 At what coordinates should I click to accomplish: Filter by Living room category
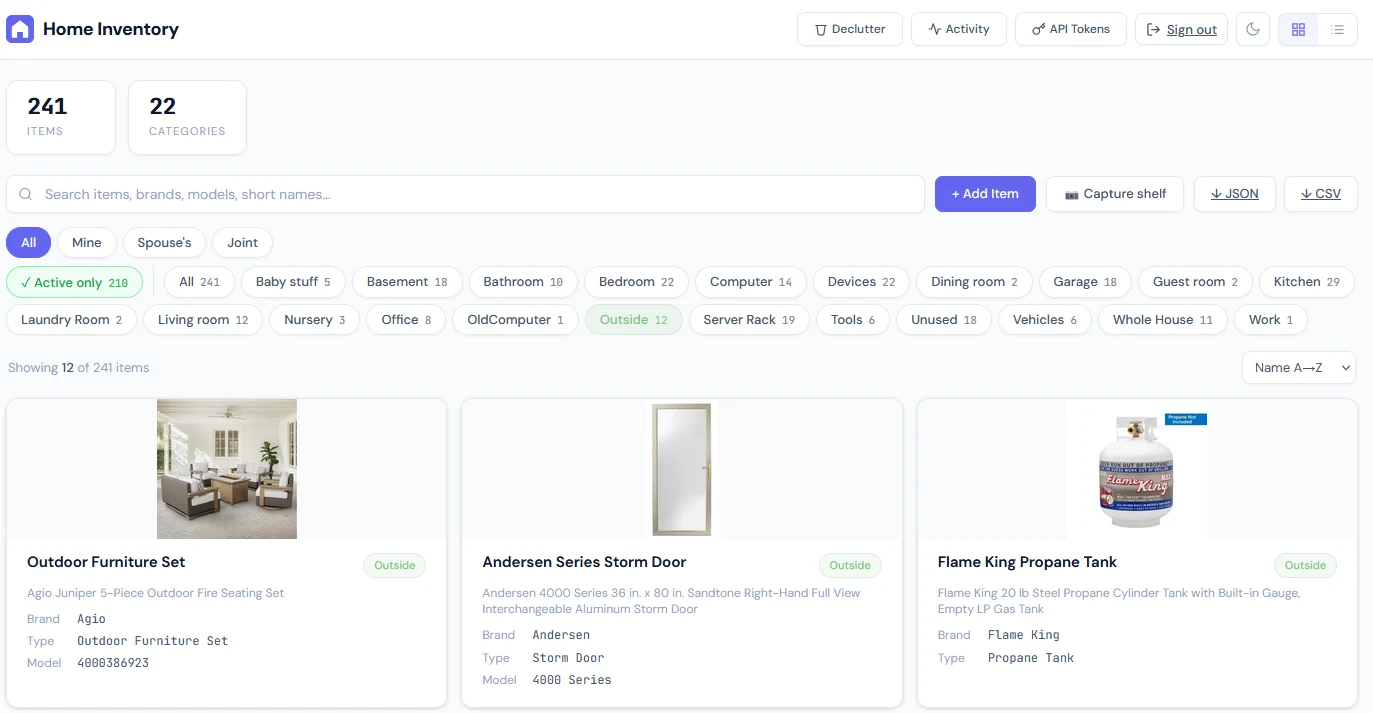tap(203, 320)
